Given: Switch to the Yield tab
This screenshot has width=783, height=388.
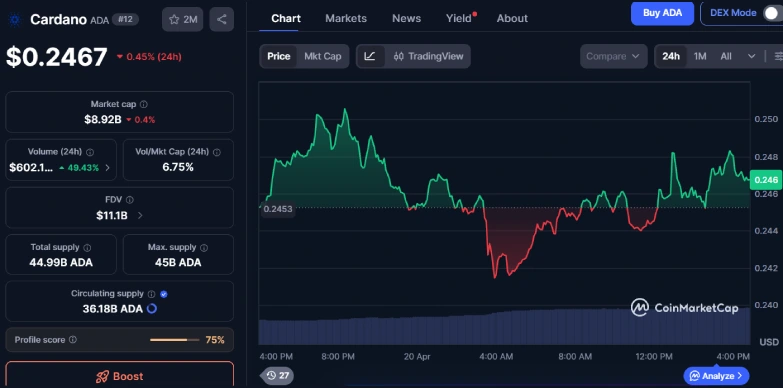Looking at the screenshot, I should pyautogui.click(x=459, y=18).
